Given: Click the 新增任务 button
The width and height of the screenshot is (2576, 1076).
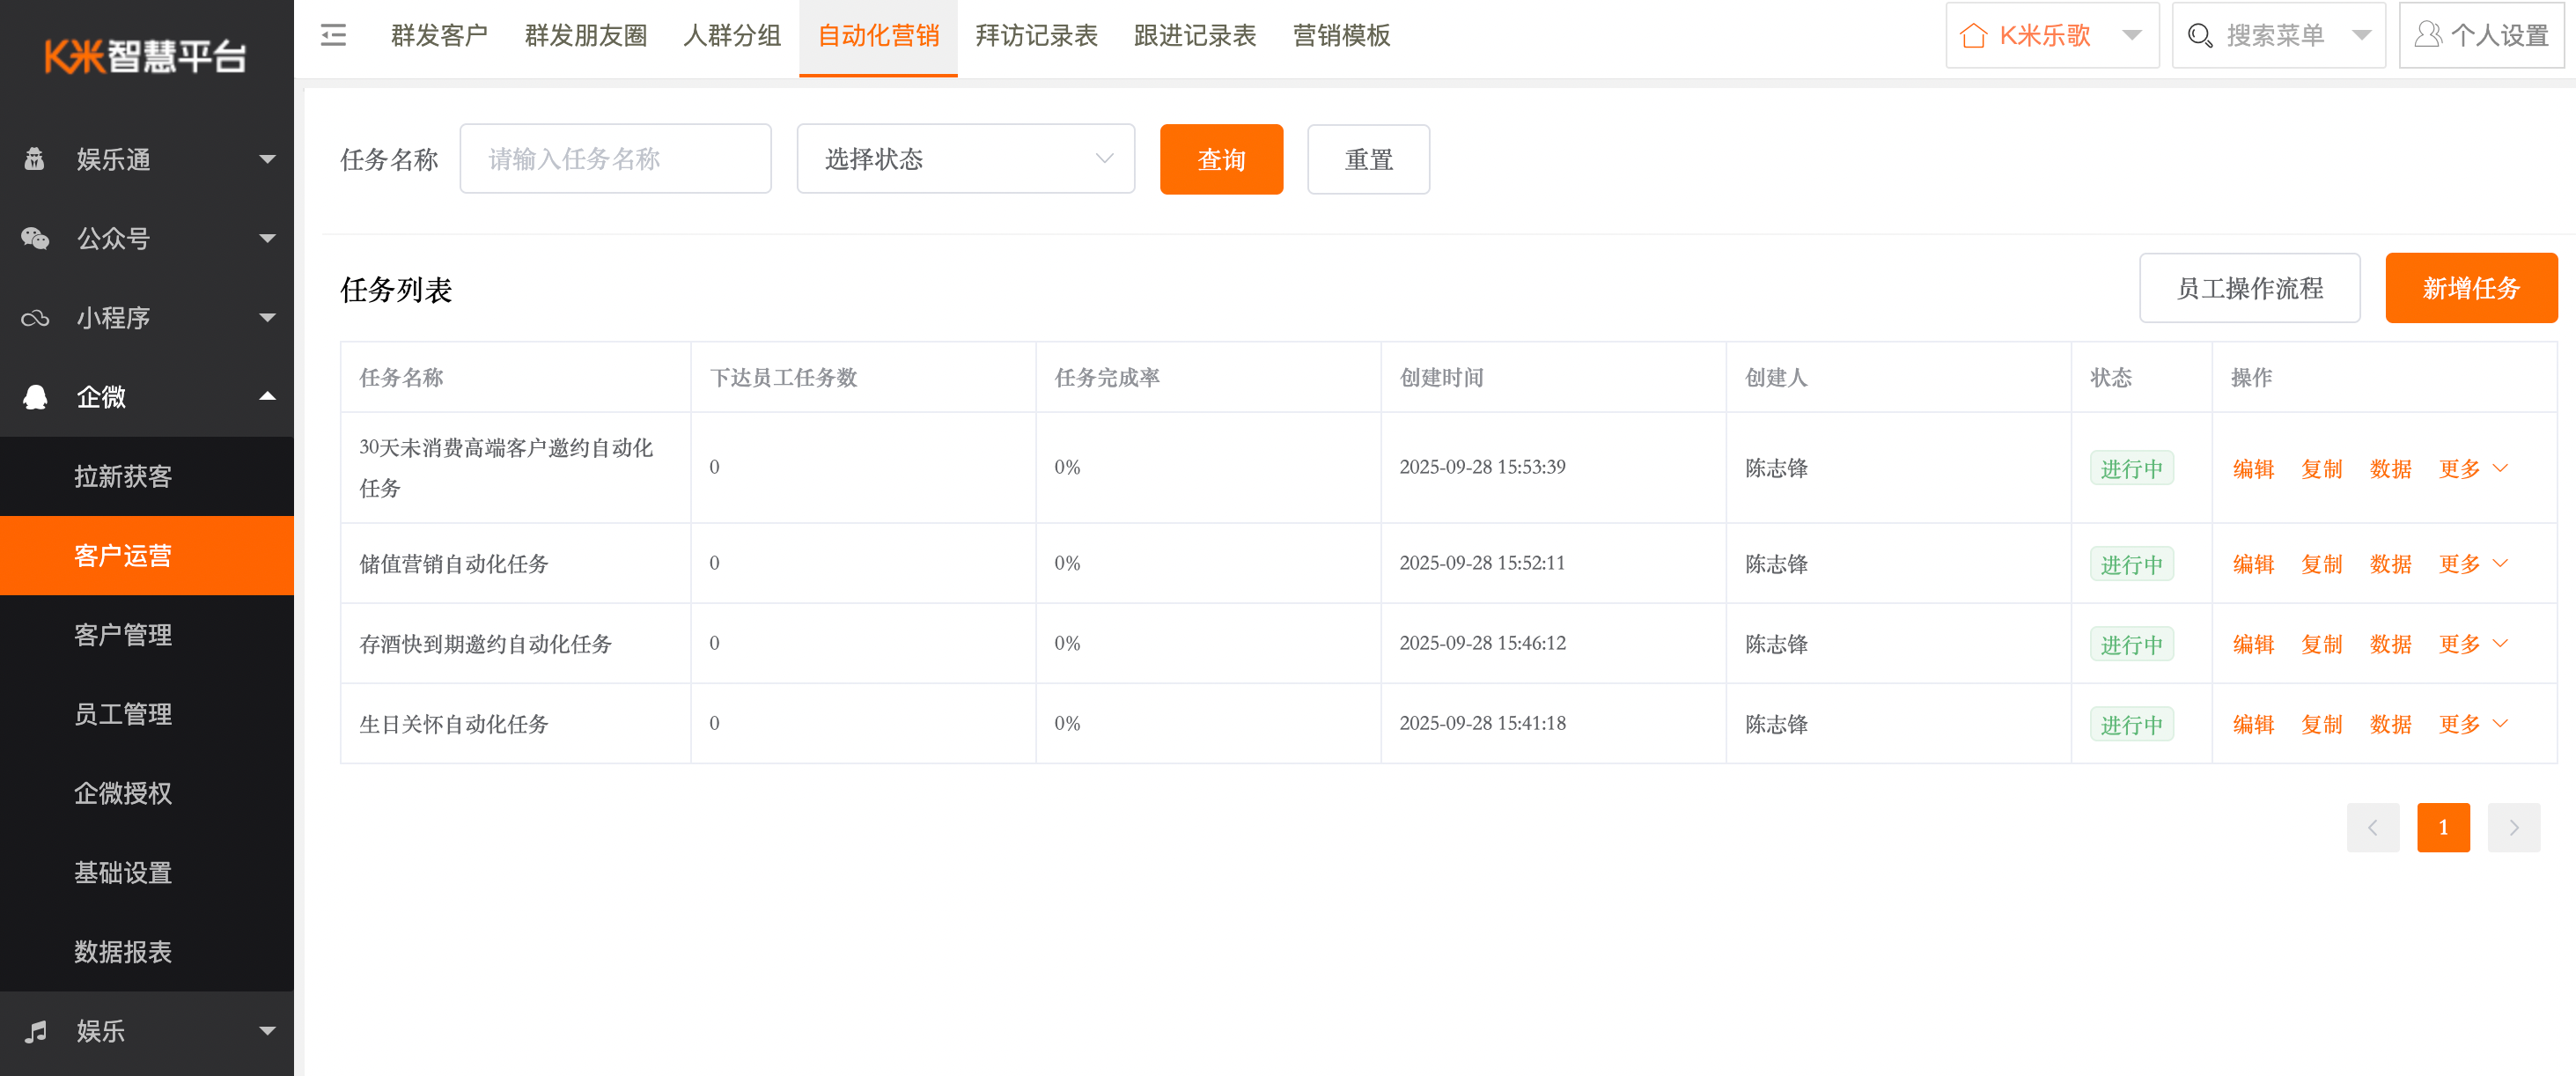Looking at the screenshot, I should (x=2470, y=288).
